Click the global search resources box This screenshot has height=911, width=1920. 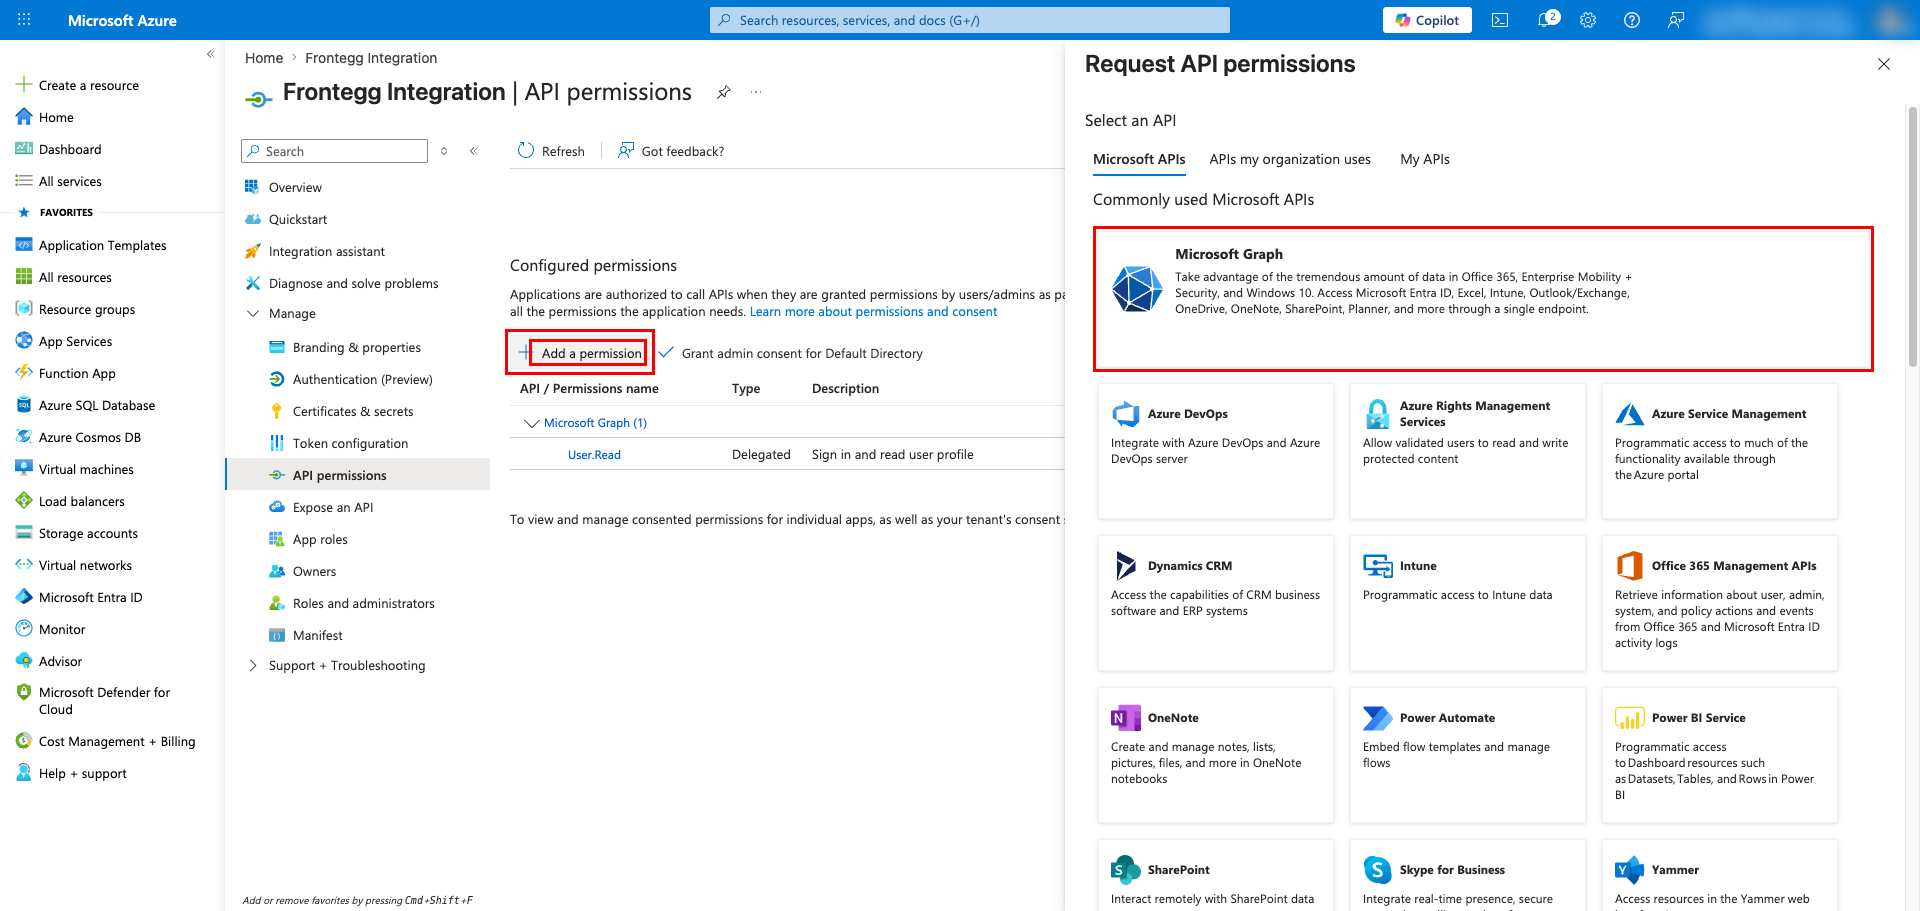970,20
